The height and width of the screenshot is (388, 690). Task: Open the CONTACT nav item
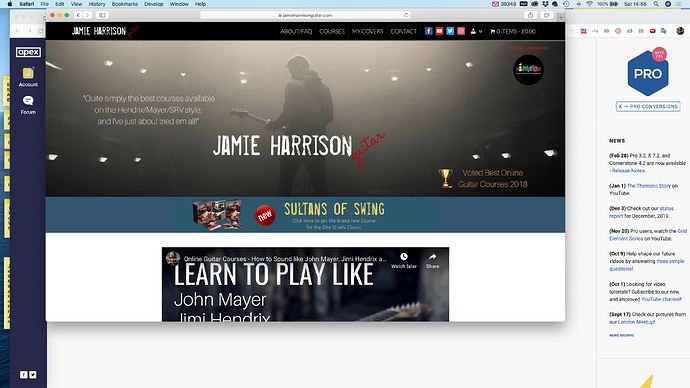point(404,31)
